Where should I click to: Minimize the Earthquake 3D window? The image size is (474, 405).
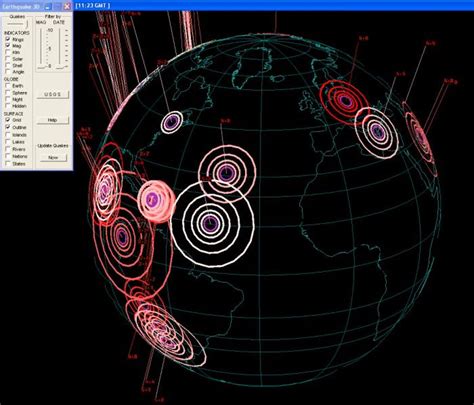tap(48, 6)
